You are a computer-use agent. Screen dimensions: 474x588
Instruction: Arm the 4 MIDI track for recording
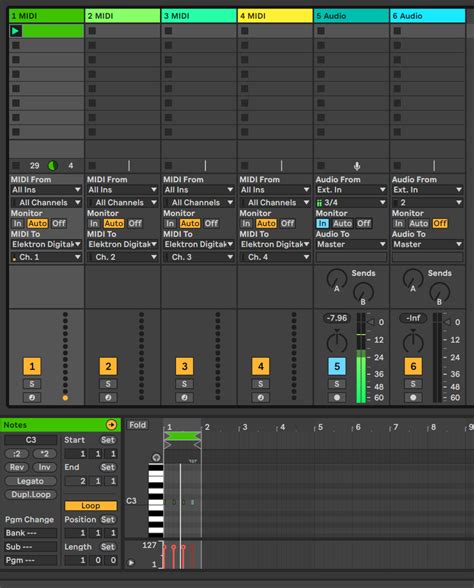261,398
